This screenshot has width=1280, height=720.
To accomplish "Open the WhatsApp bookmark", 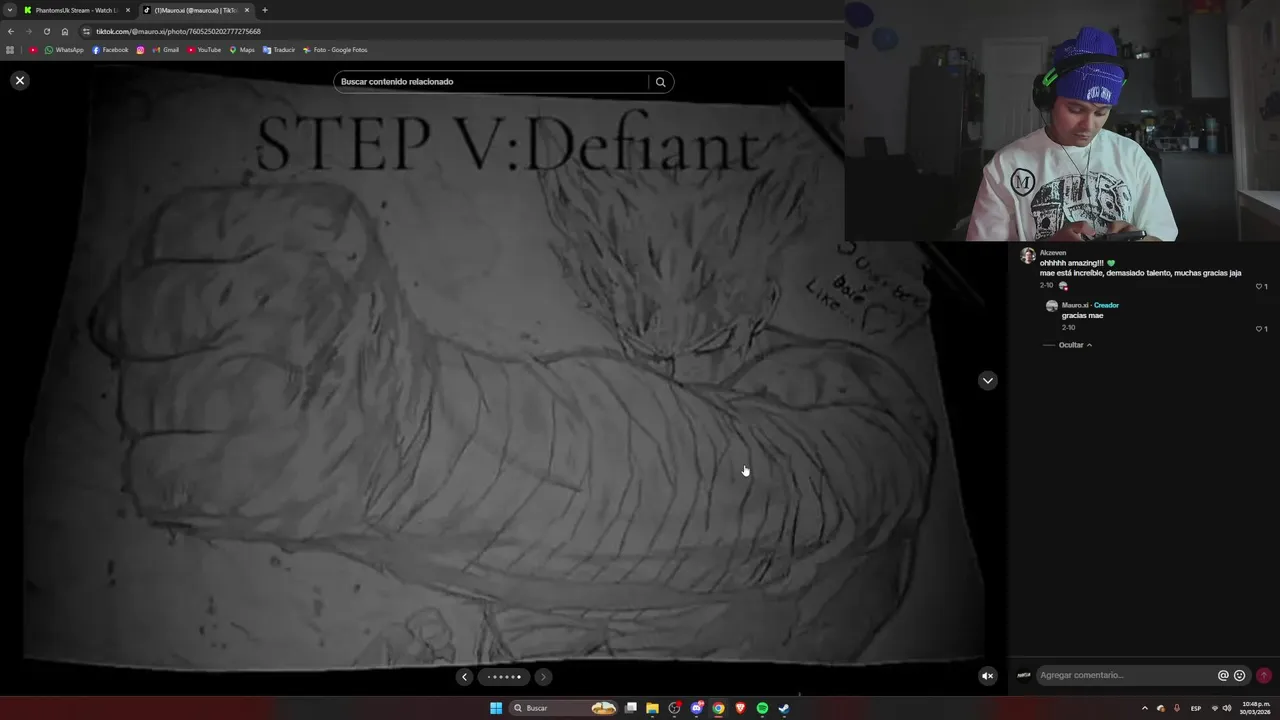I will pyautogui.click(x=64, y=50).
